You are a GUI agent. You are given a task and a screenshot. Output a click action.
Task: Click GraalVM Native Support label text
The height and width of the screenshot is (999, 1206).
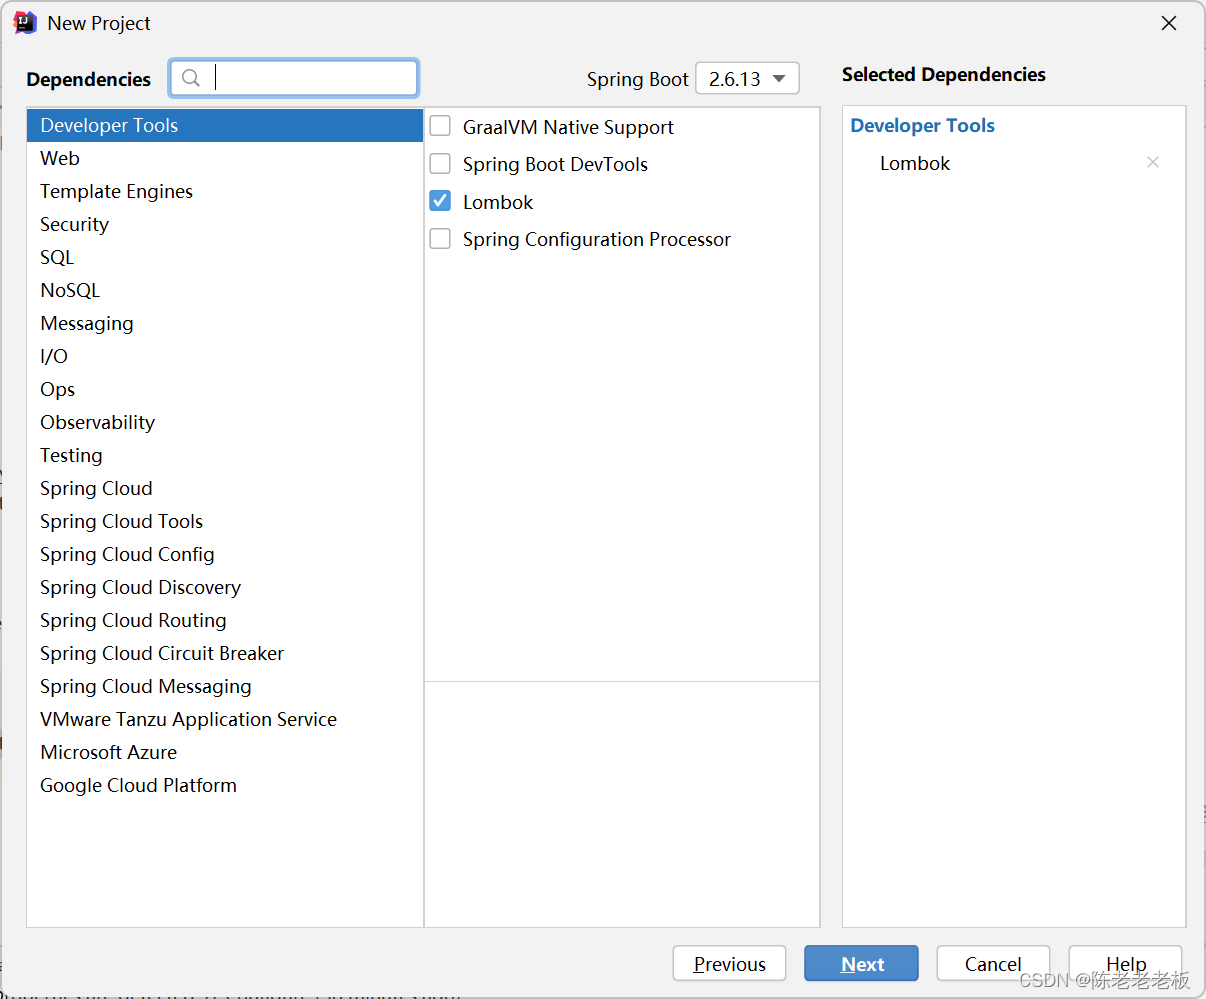pos(568,127)
